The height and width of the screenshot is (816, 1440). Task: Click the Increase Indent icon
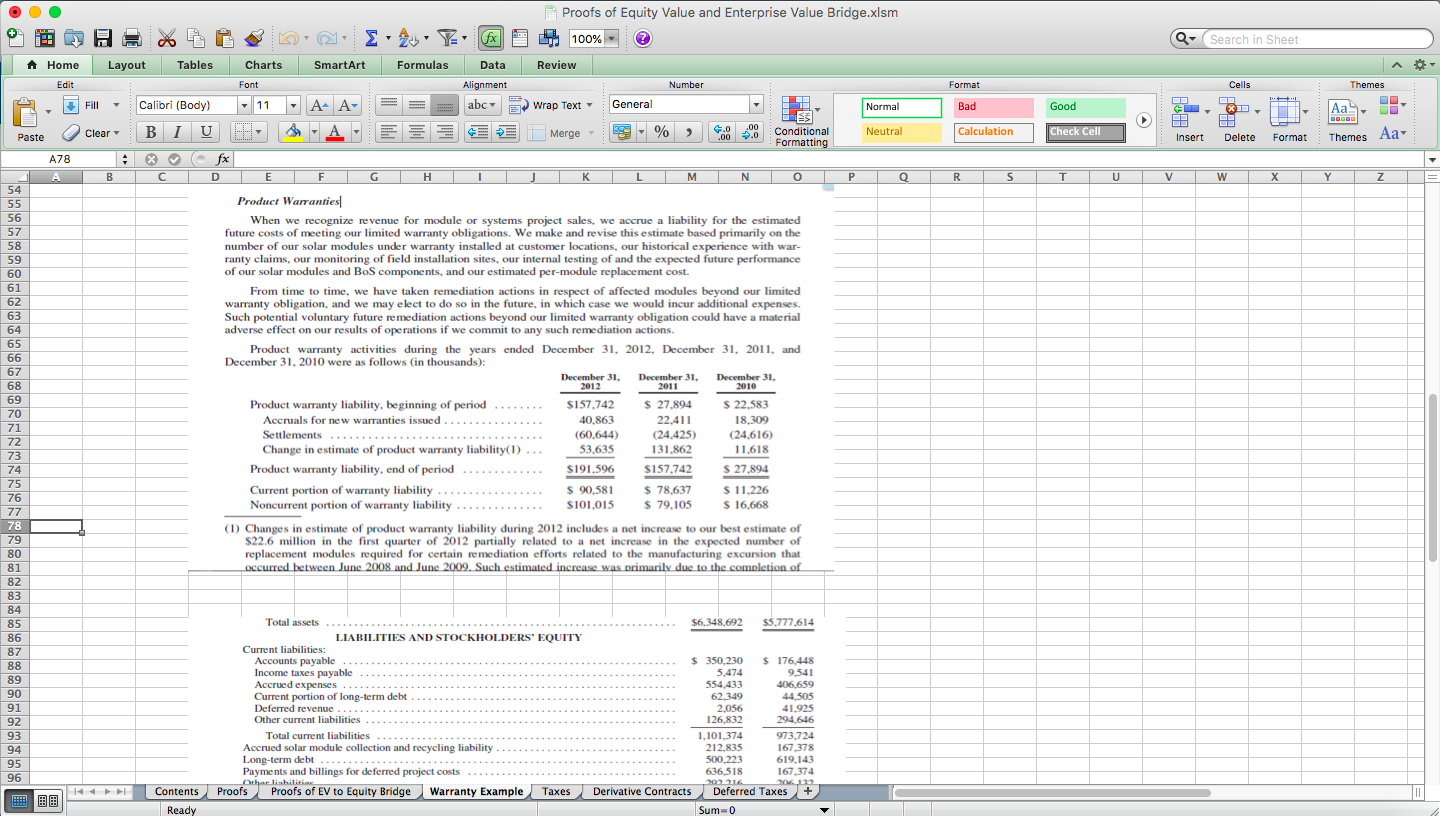point(506,132)
